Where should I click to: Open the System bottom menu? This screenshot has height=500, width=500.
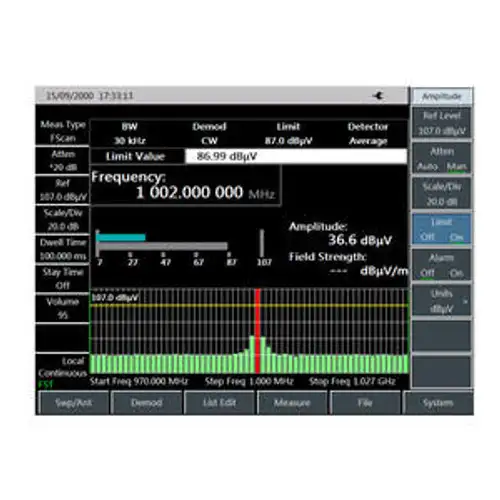[x=438, y=403]
